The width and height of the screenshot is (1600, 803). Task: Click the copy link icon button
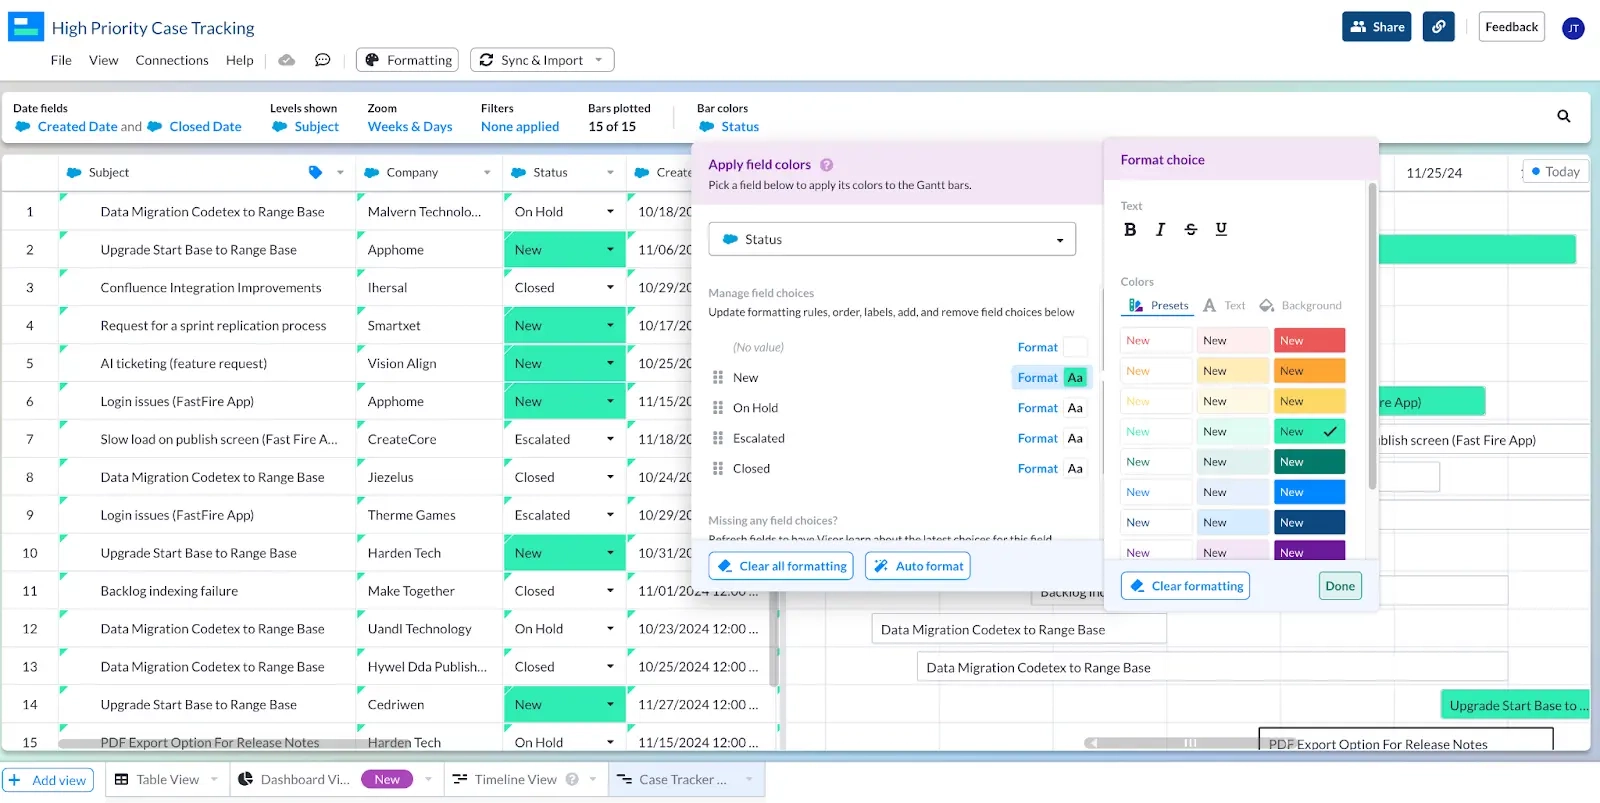[x=1438, y=27]
